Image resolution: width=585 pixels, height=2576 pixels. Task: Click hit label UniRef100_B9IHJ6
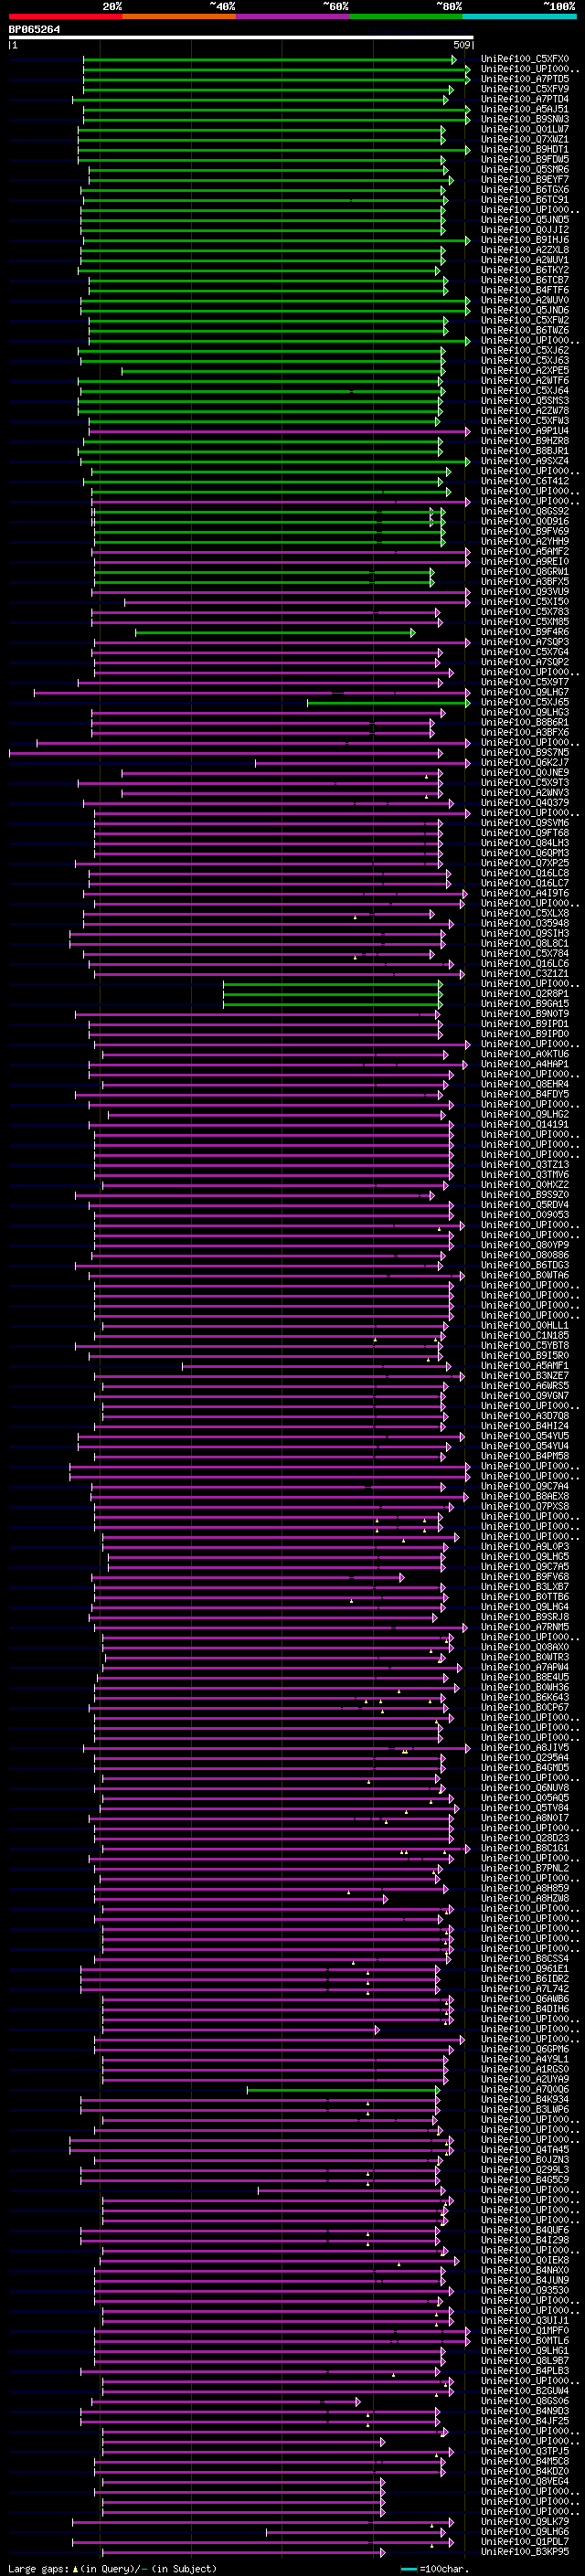(525, 240)
